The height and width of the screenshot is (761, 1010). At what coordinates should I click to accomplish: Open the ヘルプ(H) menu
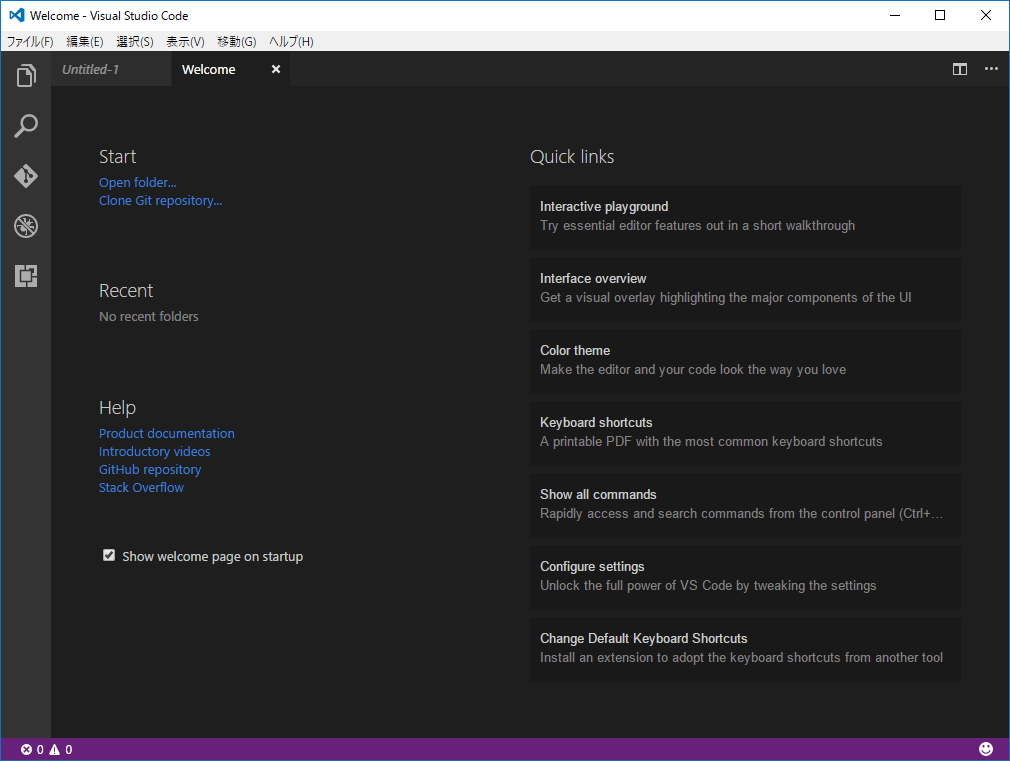291,41
